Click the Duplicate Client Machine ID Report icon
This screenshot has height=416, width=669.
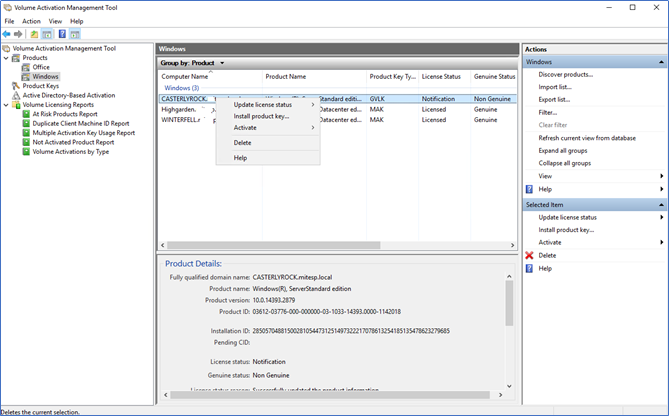(26, 124)
